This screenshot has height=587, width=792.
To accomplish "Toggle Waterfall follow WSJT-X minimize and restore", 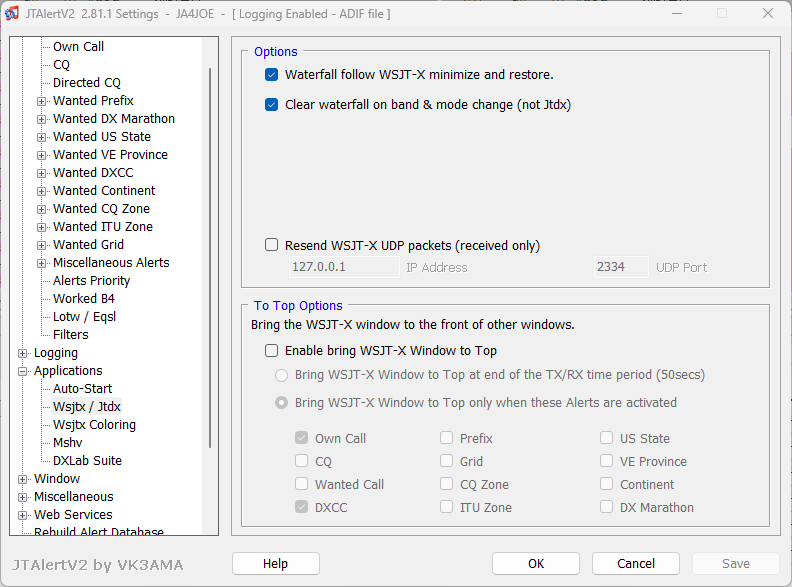I will [271, 75].
